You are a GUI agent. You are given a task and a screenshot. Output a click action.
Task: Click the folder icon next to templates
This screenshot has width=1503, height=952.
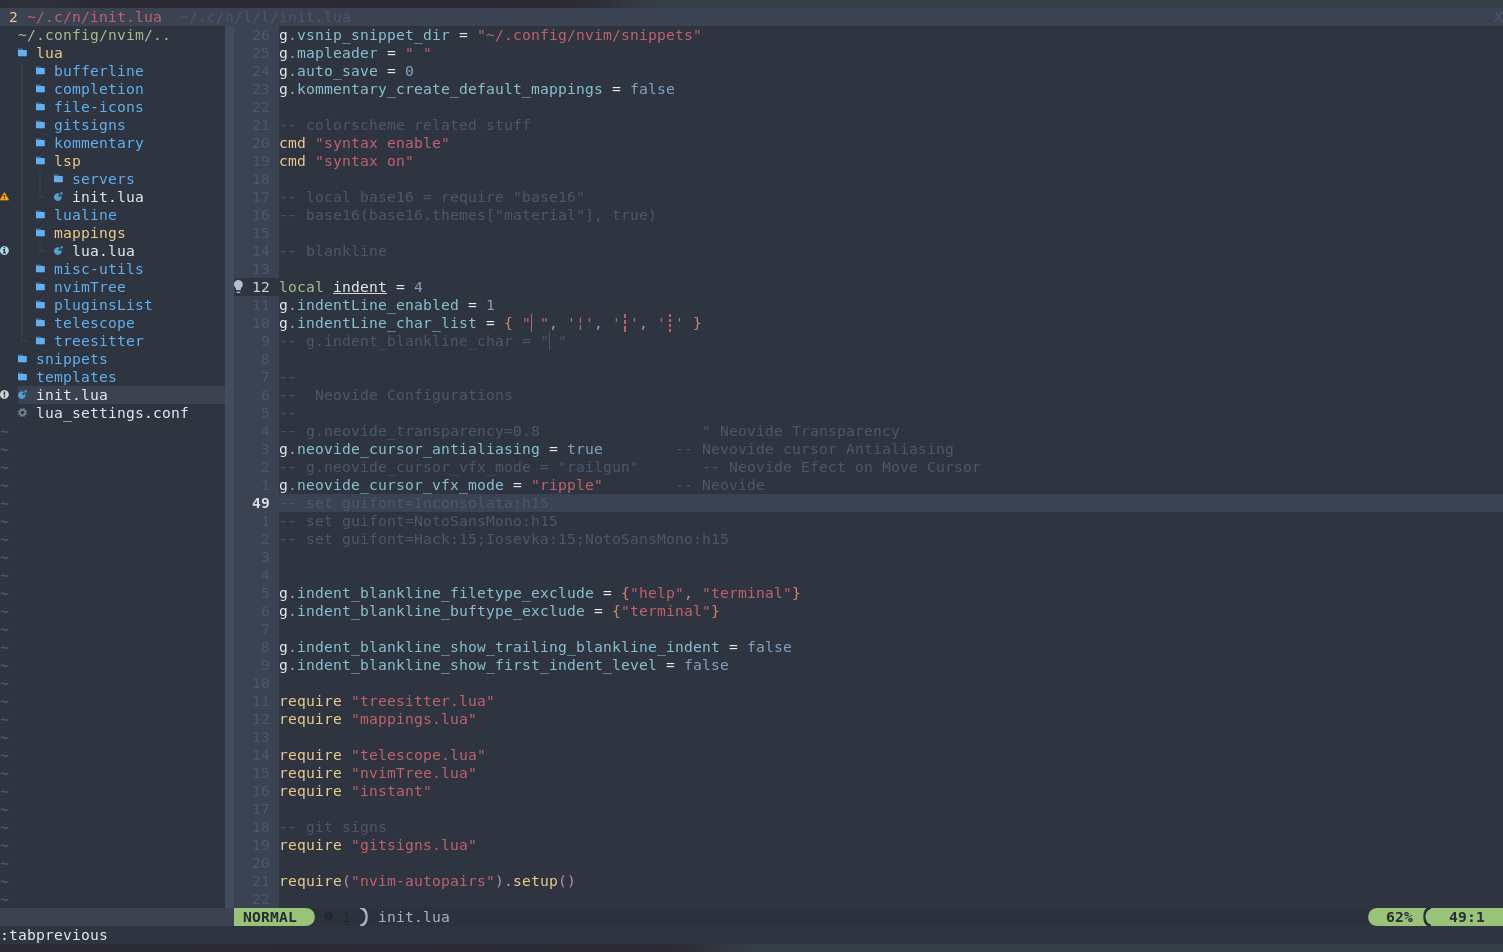(x=23, y=377)
